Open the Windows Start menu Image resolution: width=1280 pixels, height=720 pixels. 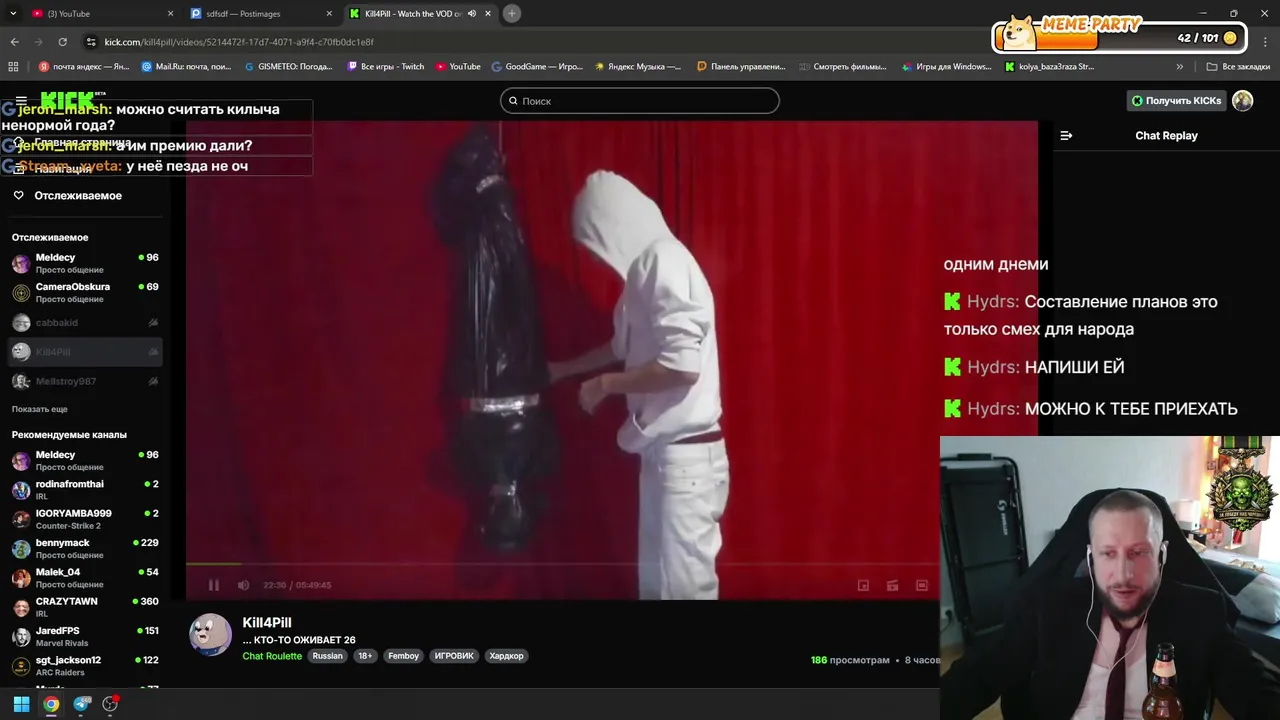click(21, 704)
